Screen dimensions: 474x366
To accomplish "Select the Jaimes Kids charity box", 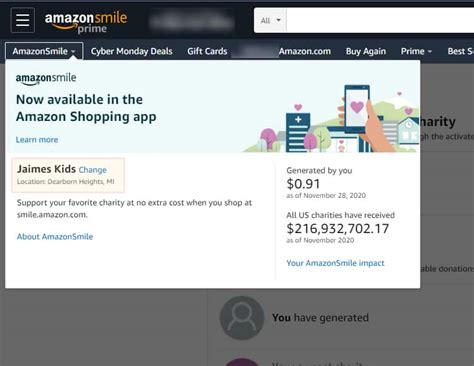I will tap(68, 175).
